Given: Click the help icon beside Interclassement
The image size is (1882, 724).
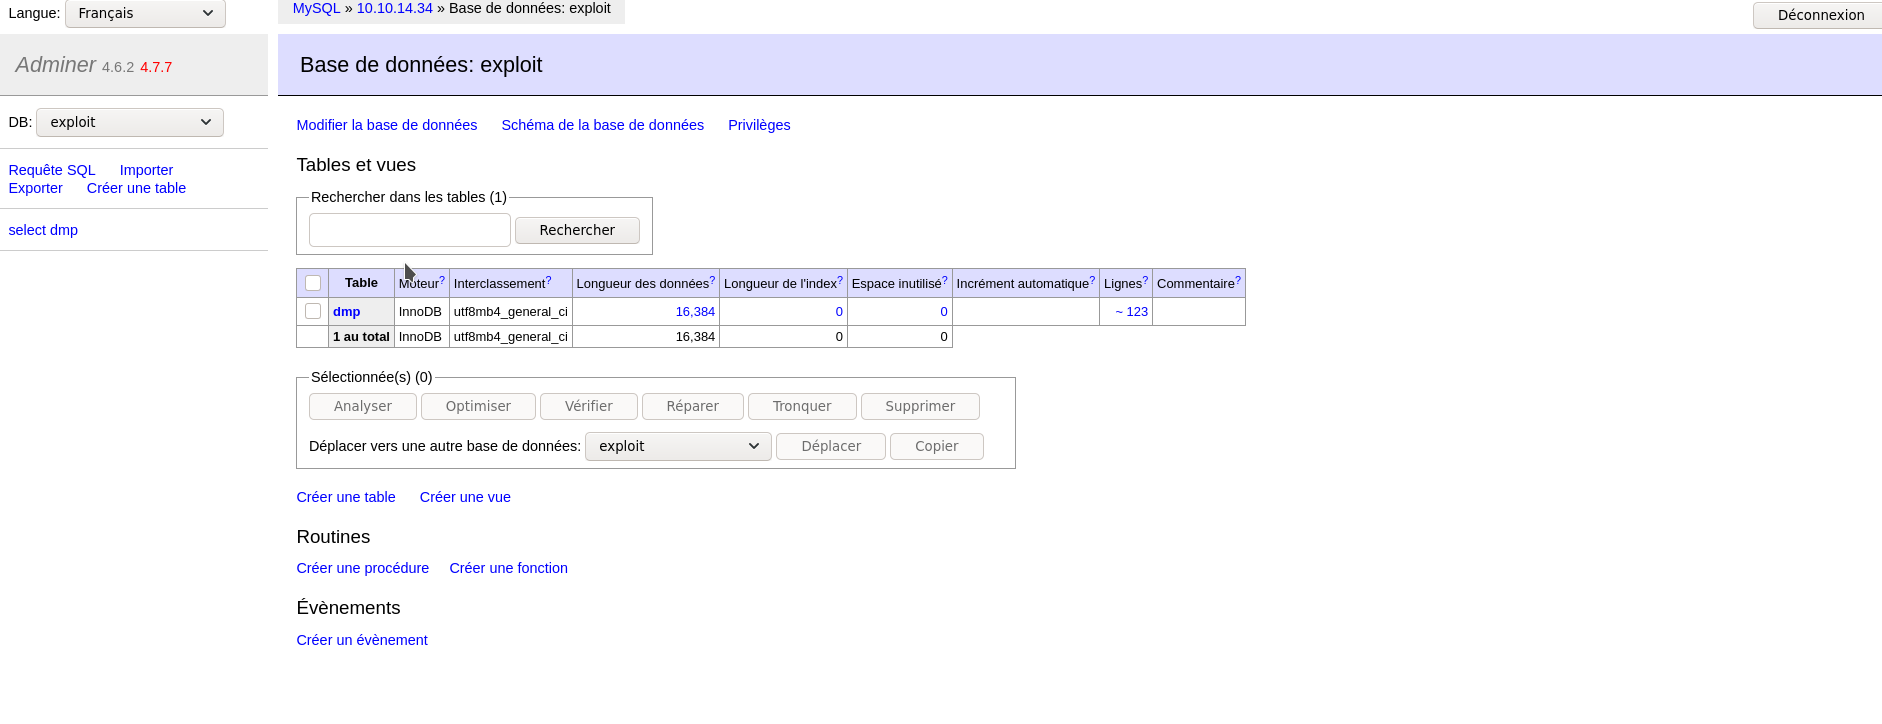Looking at the screenshot, I should (548, 281).
